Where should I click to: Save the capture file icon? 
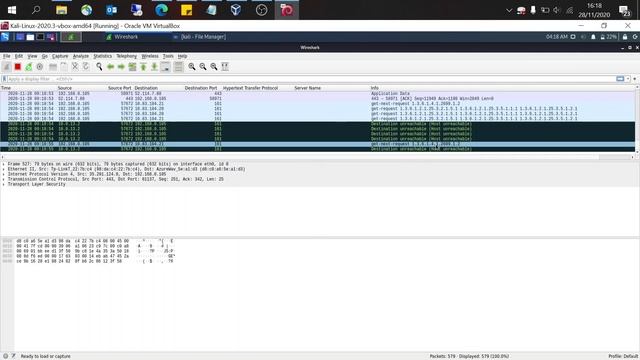64,67
